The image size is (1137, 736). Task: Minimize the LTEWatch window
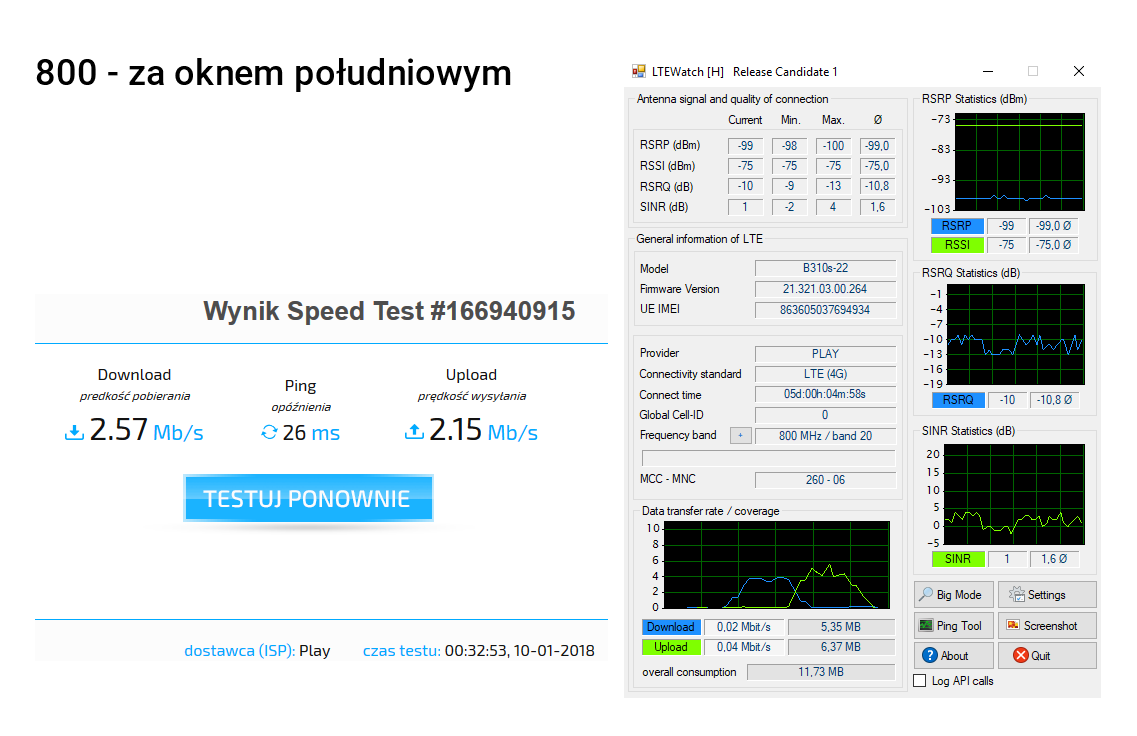tap(988, 71)
